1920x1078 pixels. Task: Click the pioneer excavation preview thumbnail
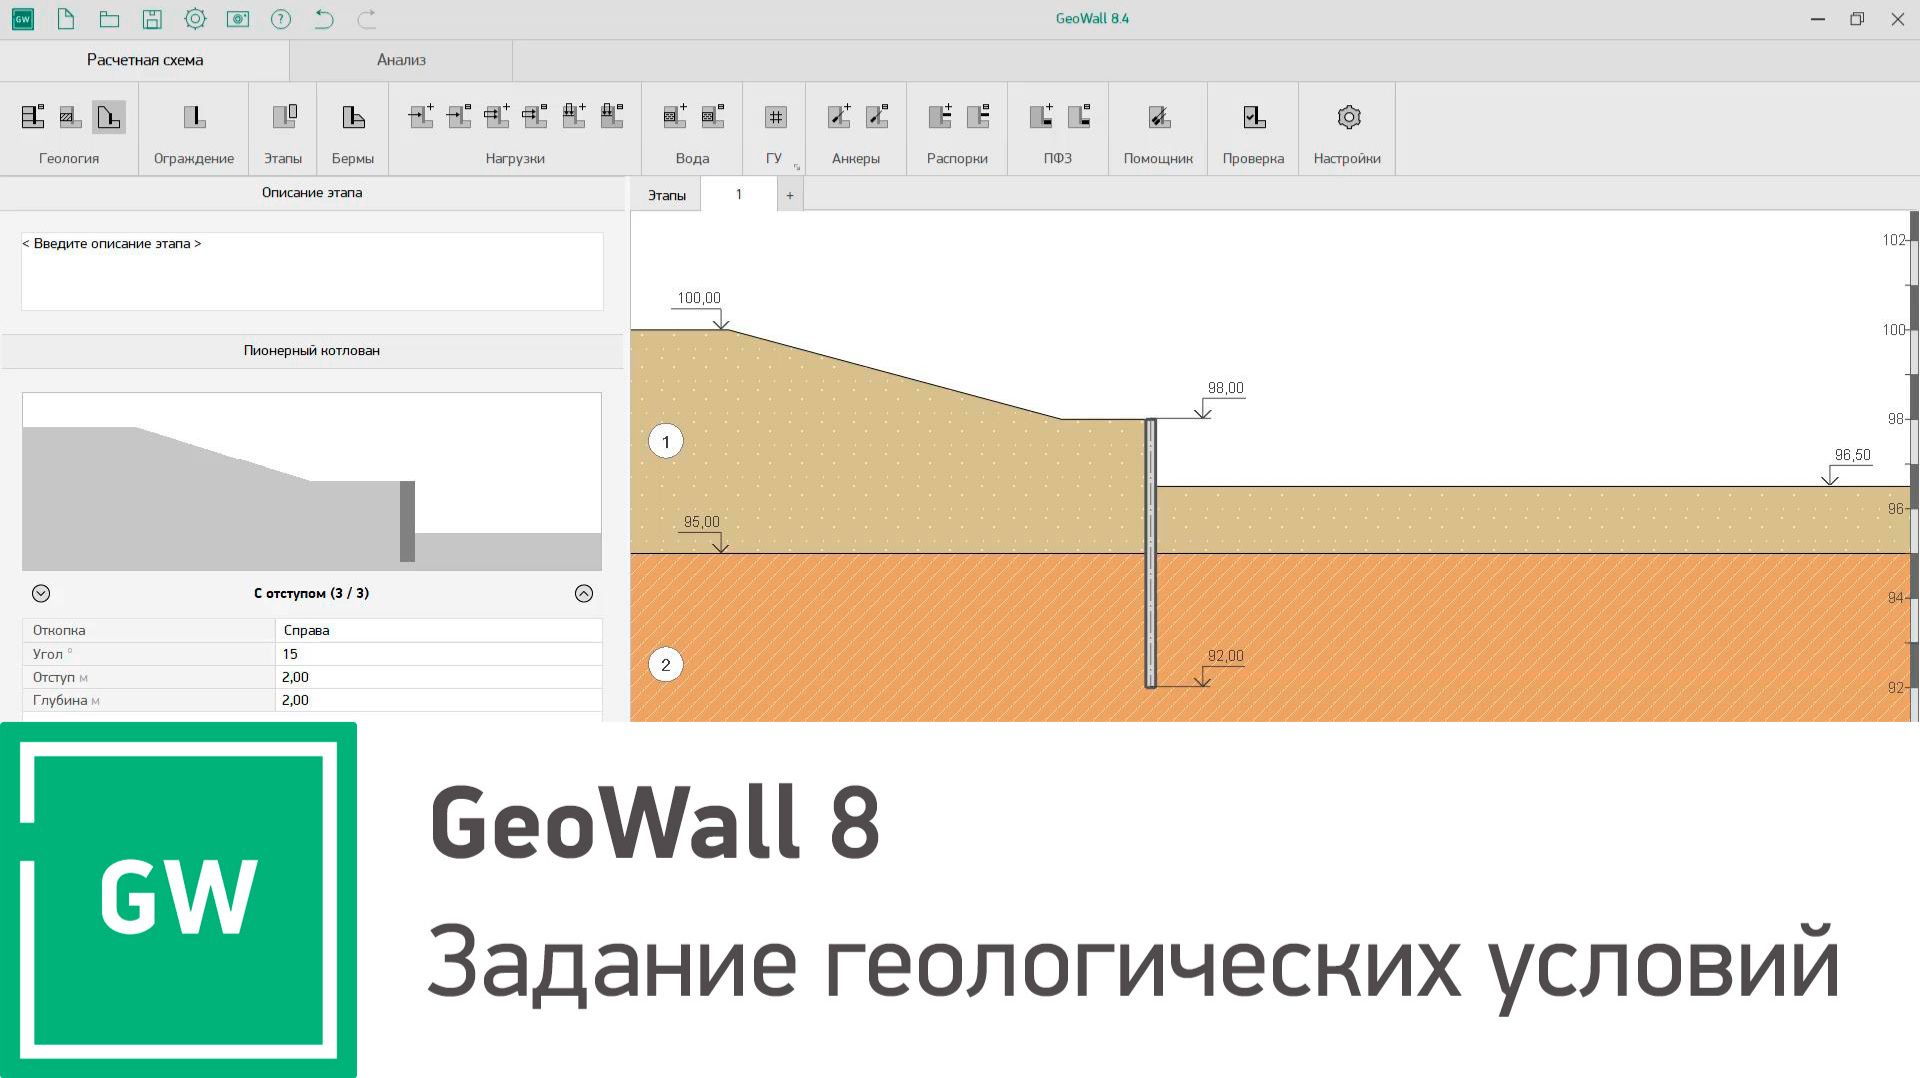click(x=312, y=481)
